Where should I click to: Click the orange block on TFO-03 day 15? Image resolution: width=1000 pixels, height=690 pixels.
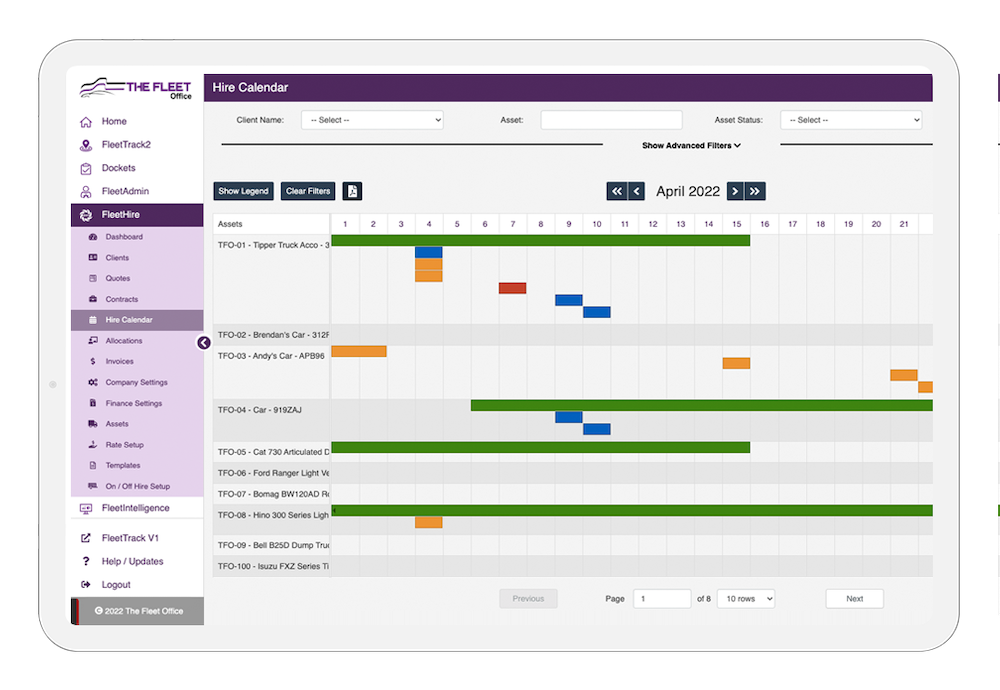(737, 363)
